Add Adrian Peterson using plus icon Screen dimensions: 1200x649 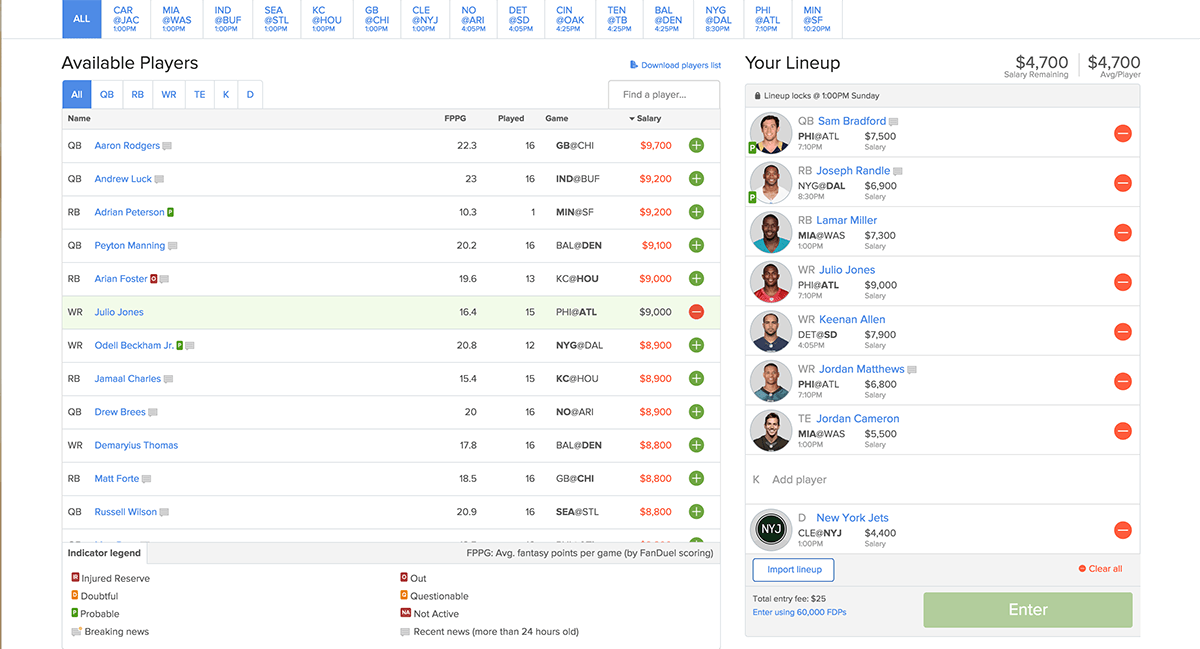(x=696, y=212)
